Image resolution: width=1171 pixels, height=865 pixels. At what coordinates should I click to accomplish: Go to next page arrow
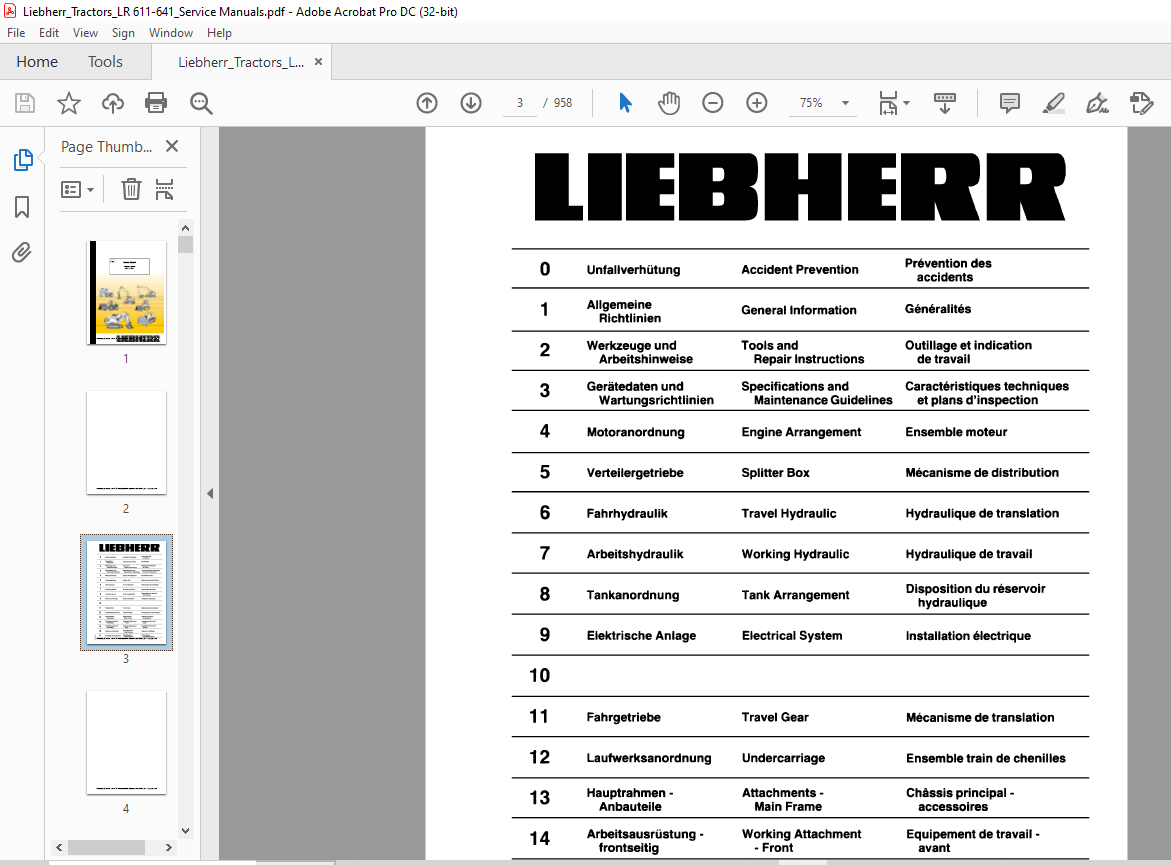(470, 103)
